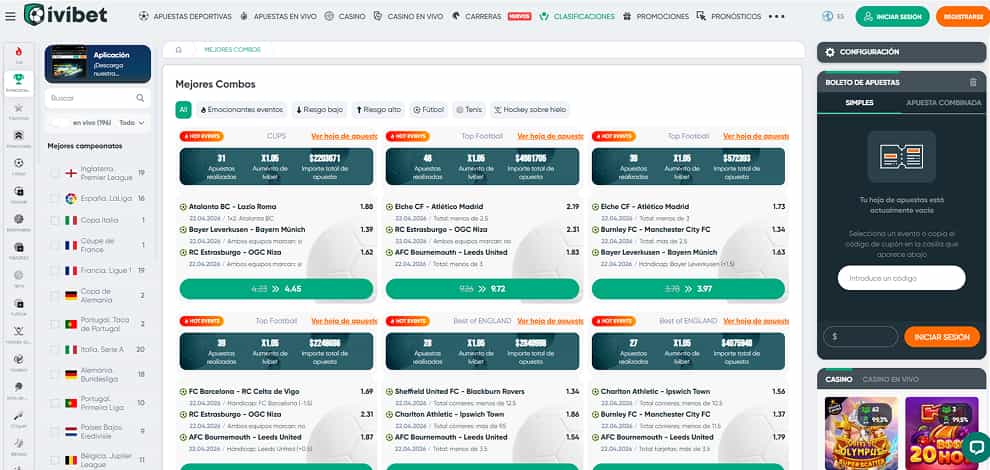Click the orange INICIAR SESIÓN bet slip button
This screenshot has height=470, width=990.
[941, 337]
